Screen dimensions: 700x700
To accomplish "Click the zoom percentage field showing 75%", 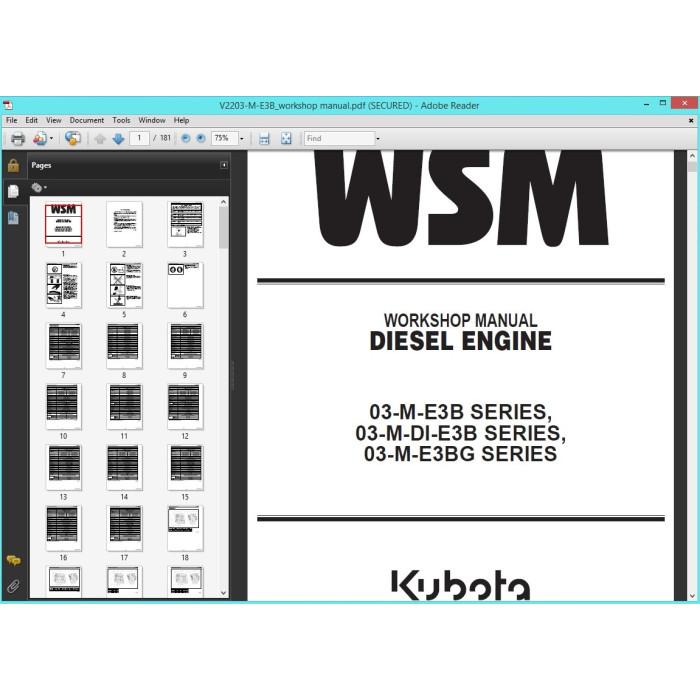I will pyautogui.click(x=225, y=138).
